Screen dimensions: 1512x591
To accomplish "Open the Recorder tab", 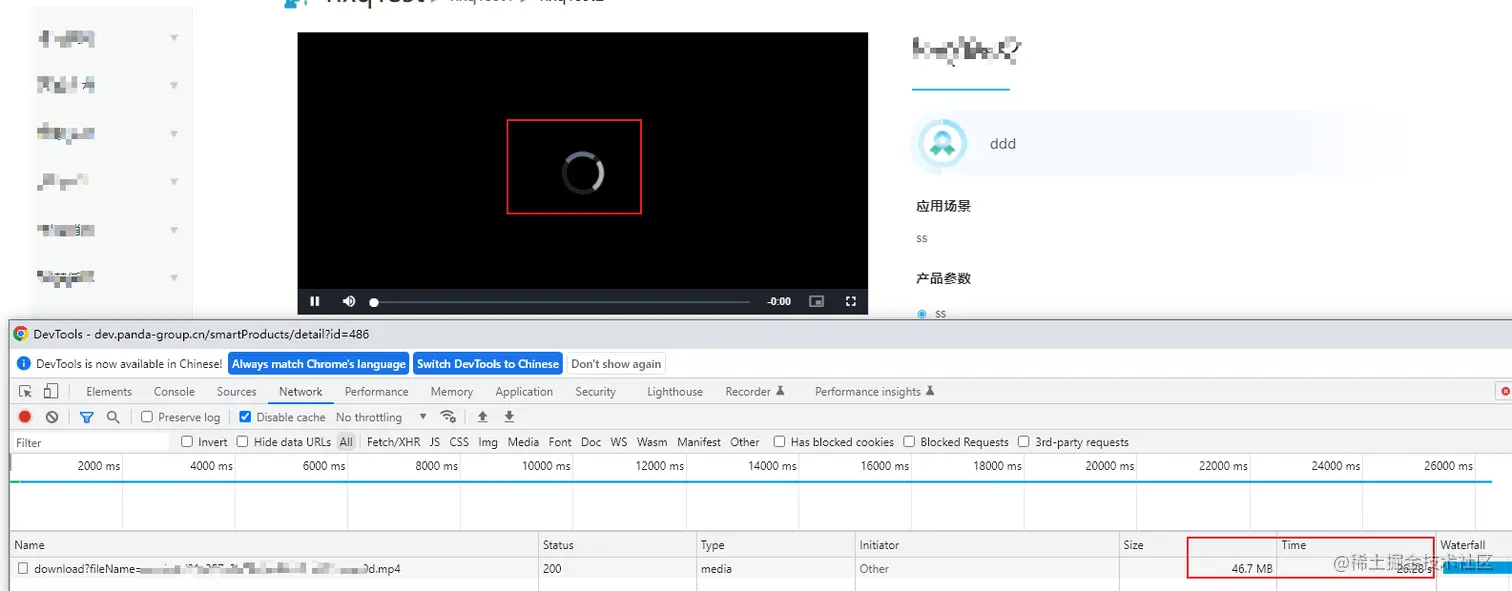I will click(x=755, y=392).
